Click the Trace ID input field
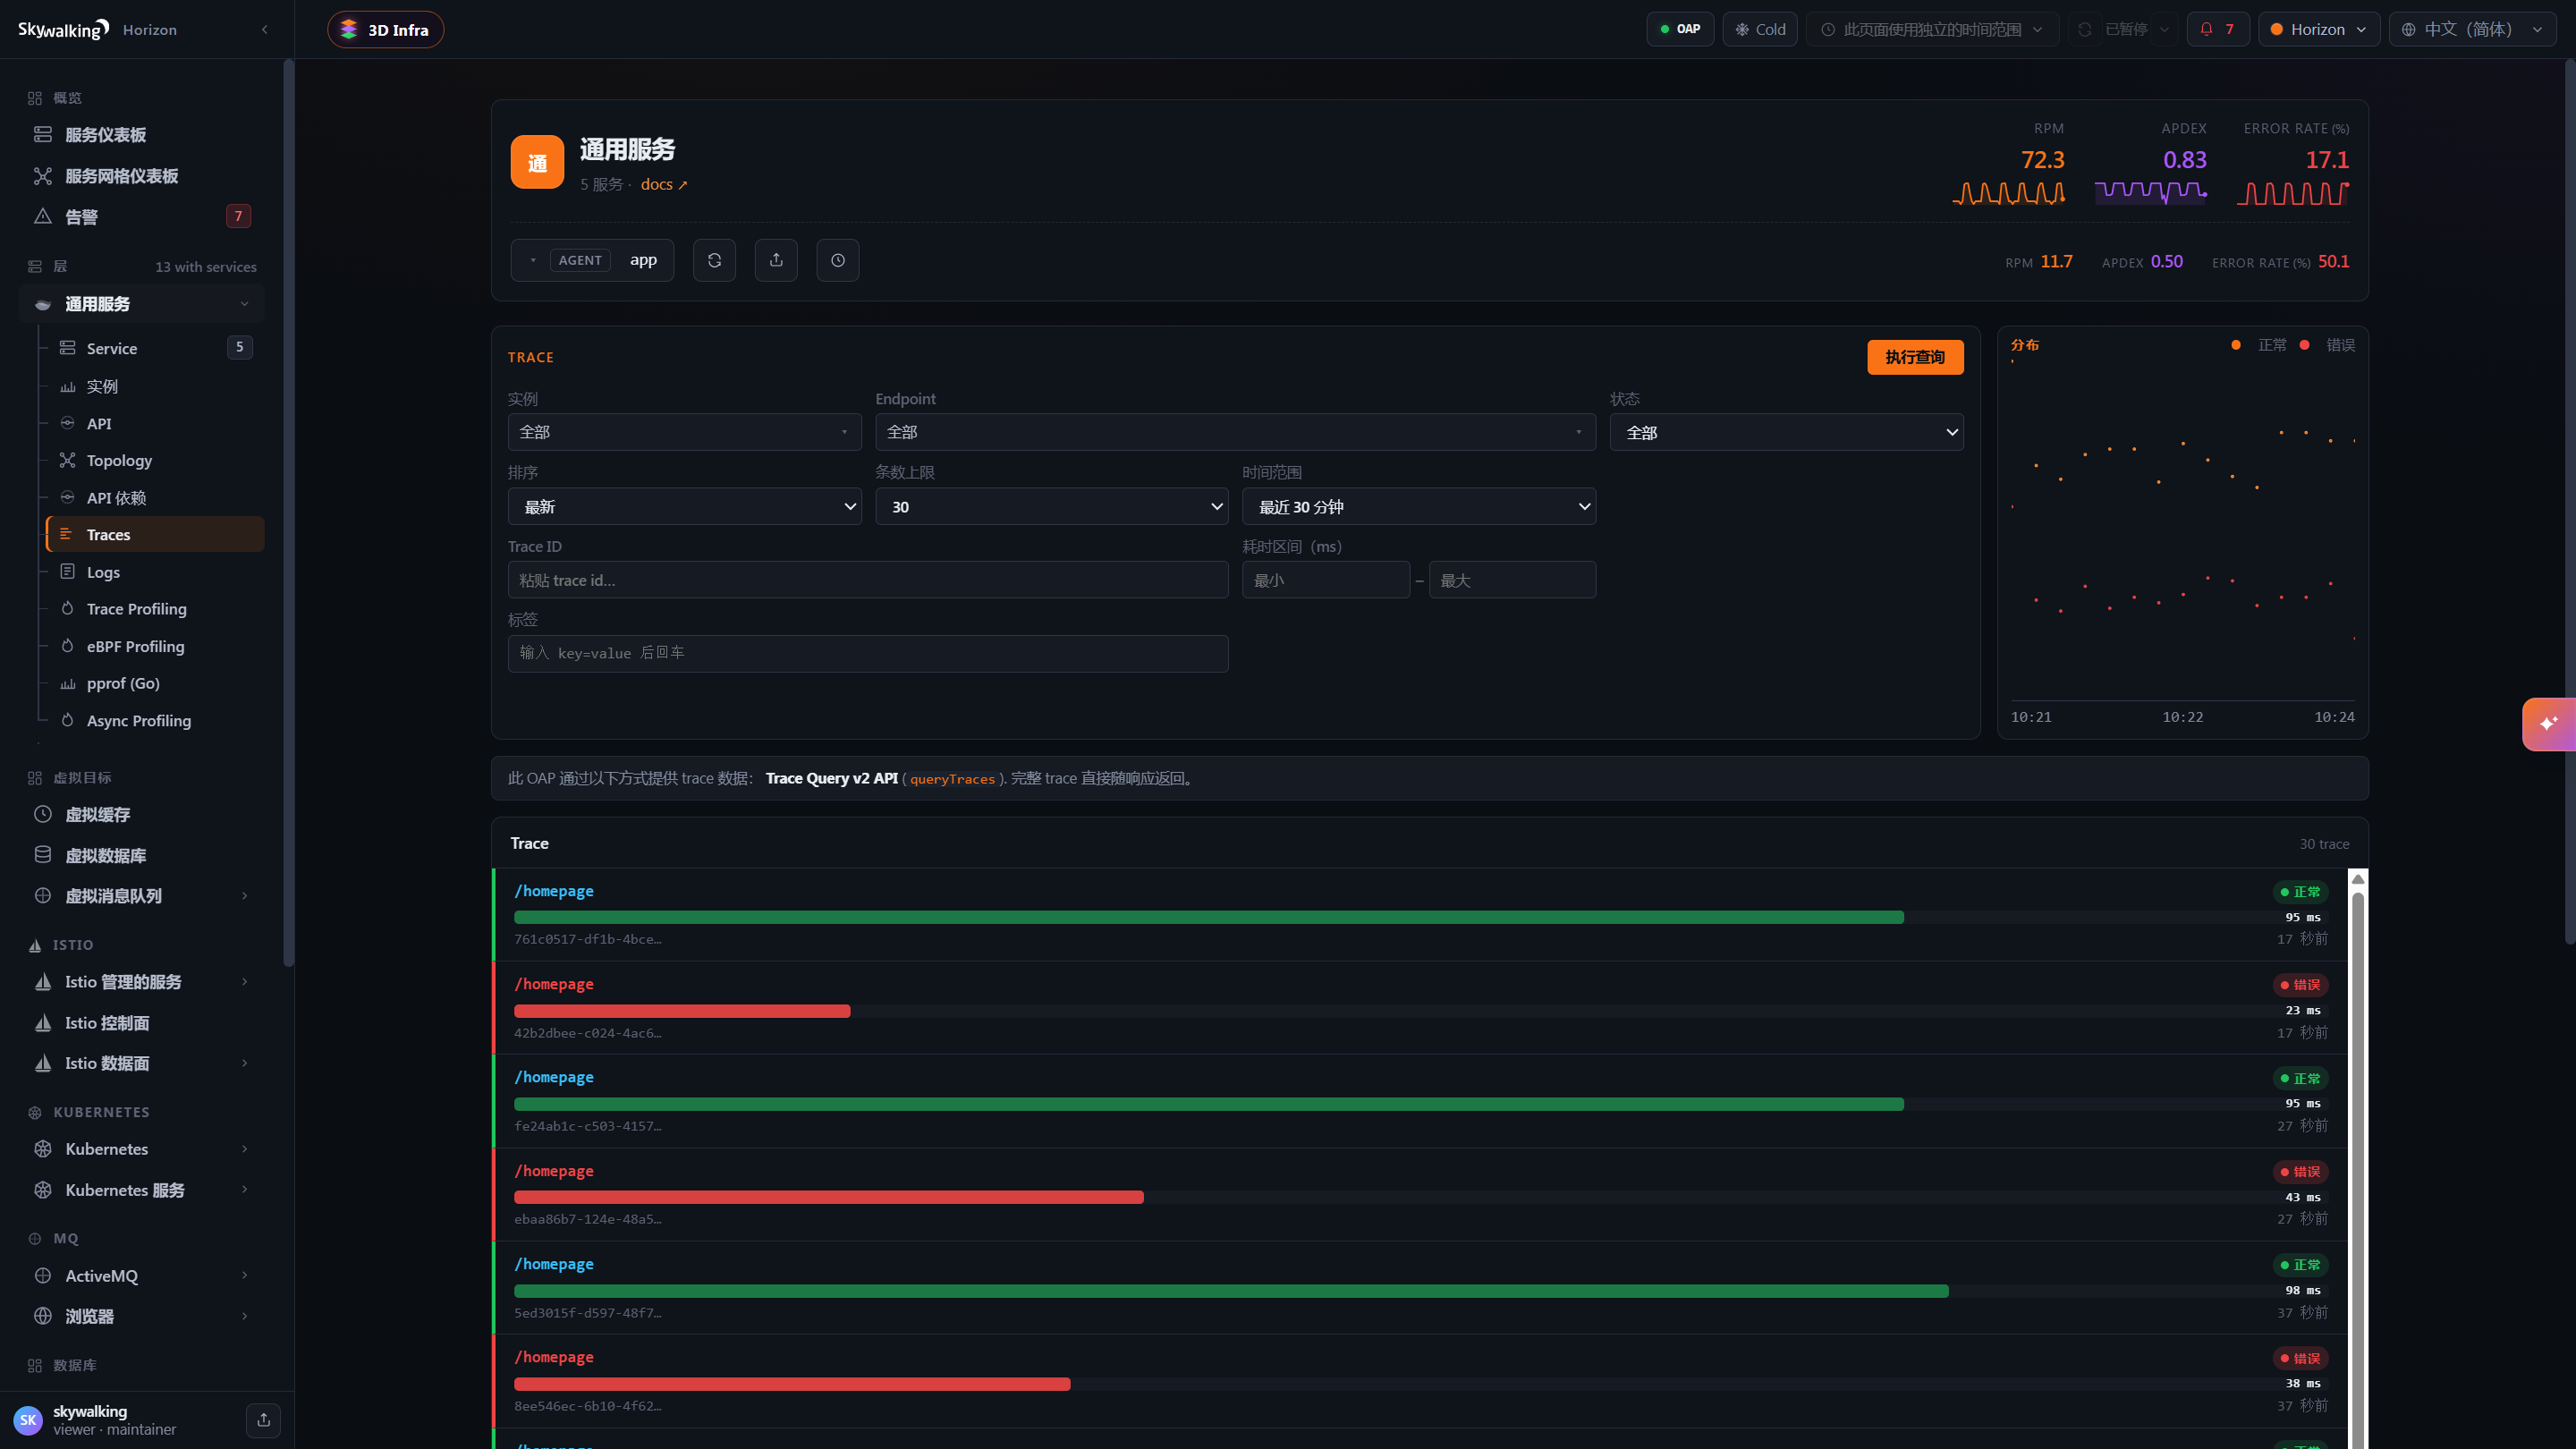This screenshot has width=2576, height=1449. pyautogui.click(x=868, y=580)
